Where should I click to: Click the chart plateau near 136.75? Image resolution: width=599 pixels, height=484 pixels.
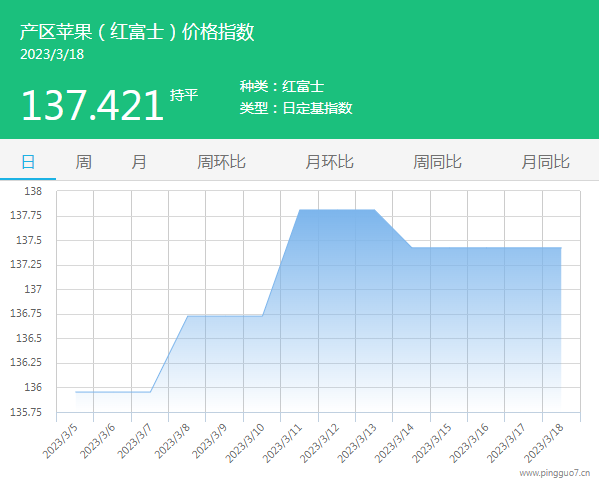225,316
